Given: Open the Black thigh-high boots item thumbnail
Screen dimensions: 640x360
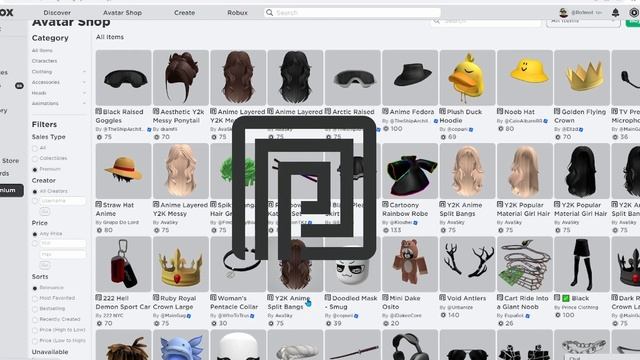Looking at the screenshot, I should pyautogui.click(x=582, y=264).
